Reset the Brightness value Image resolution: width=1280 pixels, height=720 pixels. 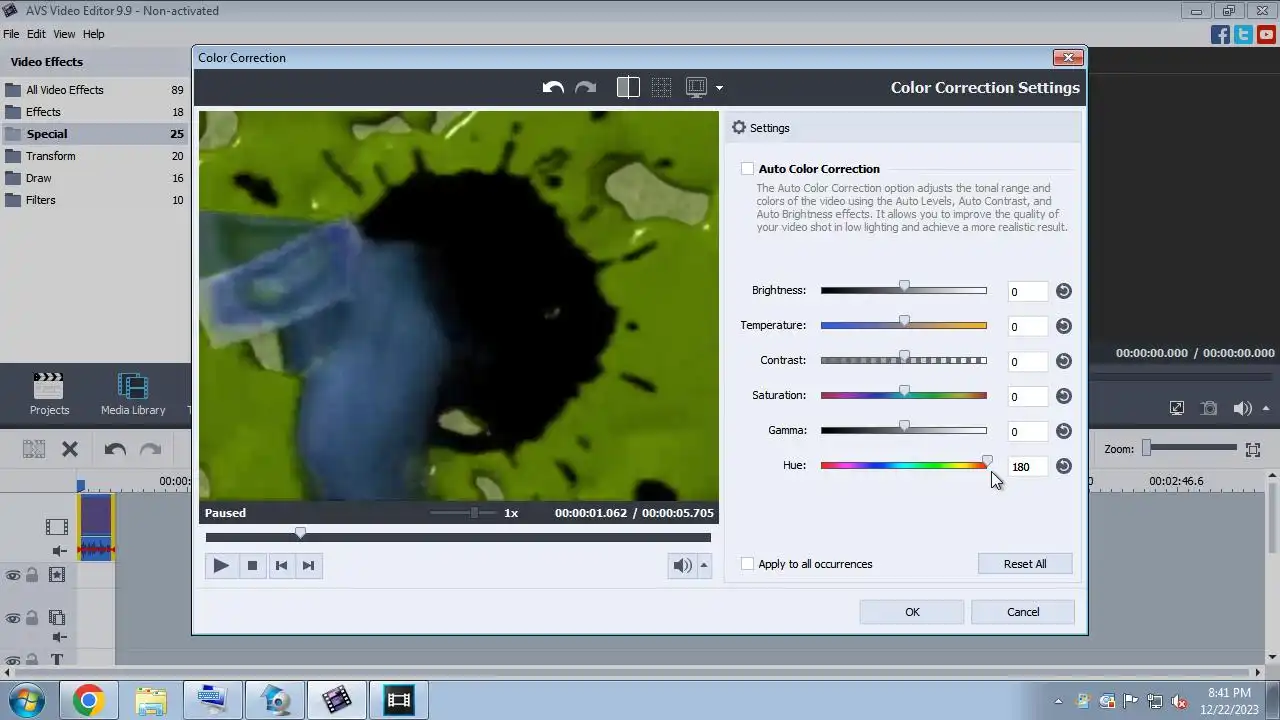pos(1064,291)
